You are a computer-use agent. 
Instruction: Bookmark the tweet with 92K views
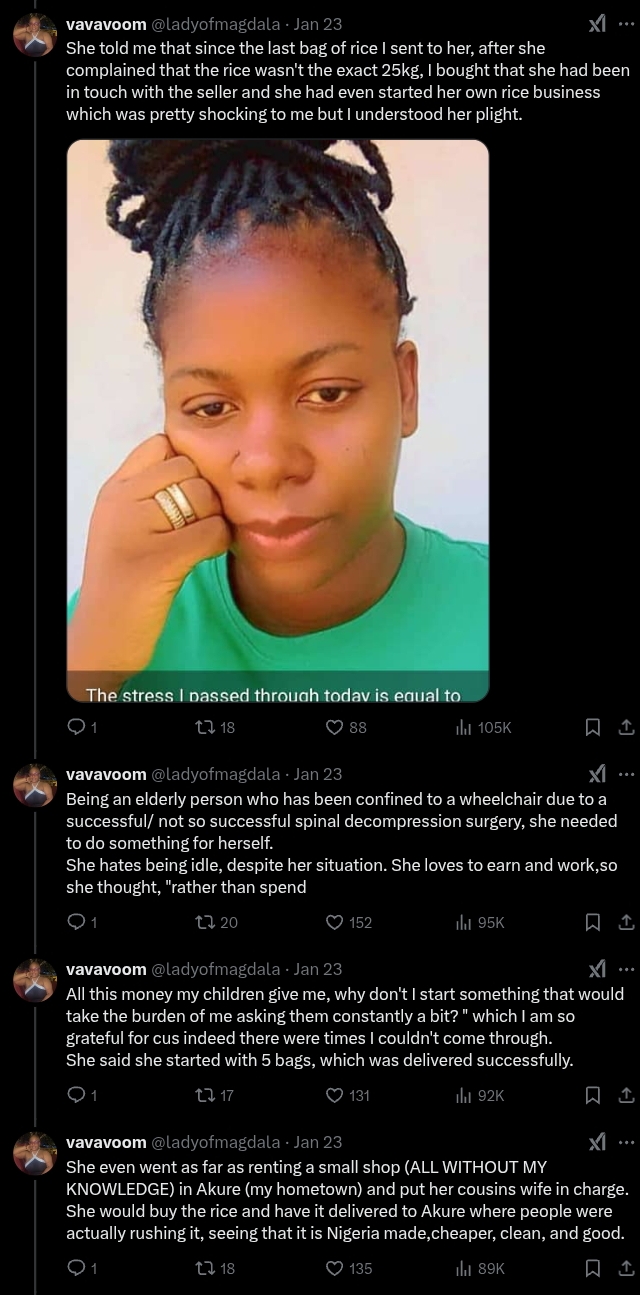593,1095
